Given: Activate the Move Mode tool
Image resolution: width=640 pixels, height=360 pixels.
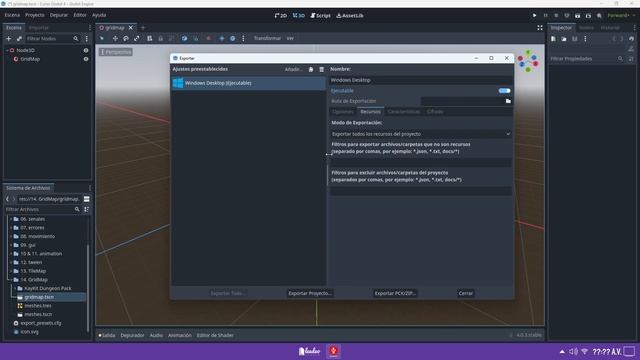Looking at the screenshot, I should (115, 38).
